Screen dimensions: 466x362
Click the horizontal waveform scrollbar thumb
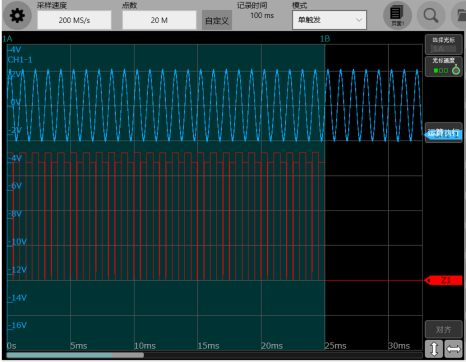[75, 355]
